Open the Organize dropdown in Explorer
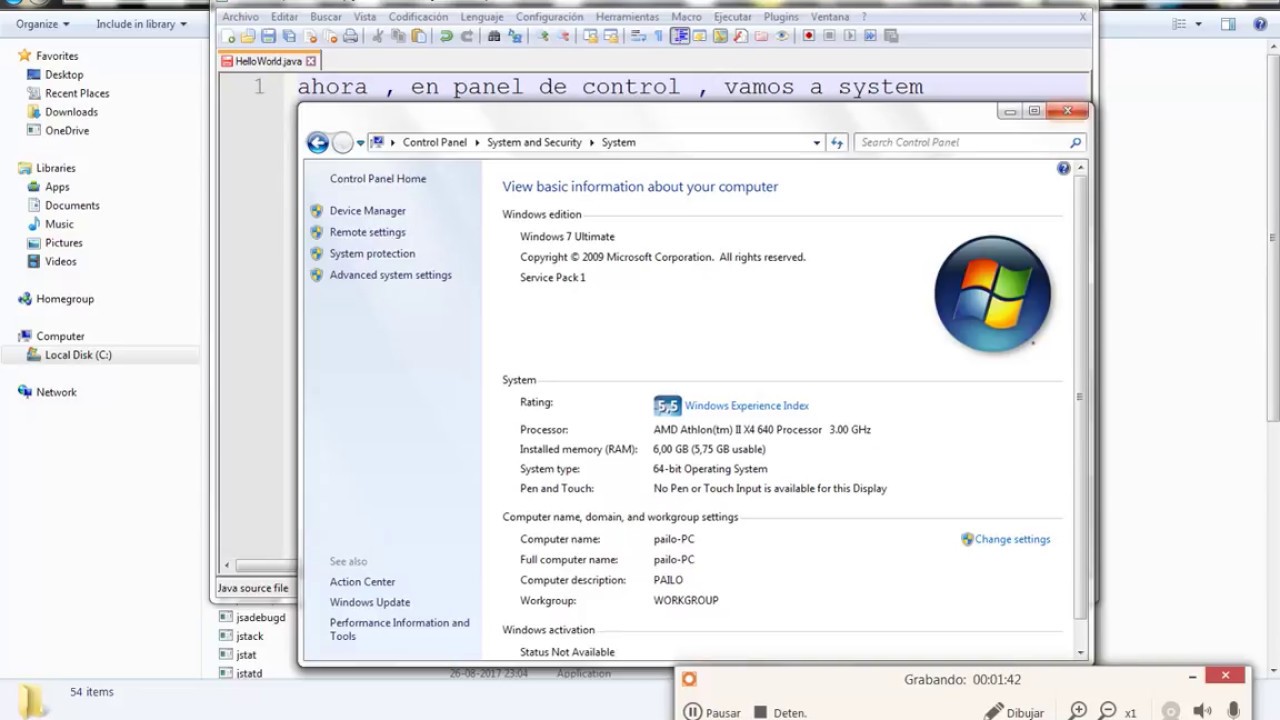This screenshot has width=1280, height=720. [x=42, y=24]
